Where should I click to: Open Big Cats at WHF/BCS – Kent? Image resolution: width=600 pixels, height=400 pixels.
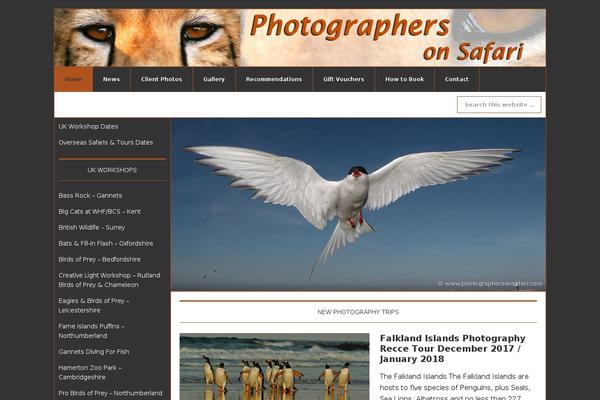pos(99,212)
